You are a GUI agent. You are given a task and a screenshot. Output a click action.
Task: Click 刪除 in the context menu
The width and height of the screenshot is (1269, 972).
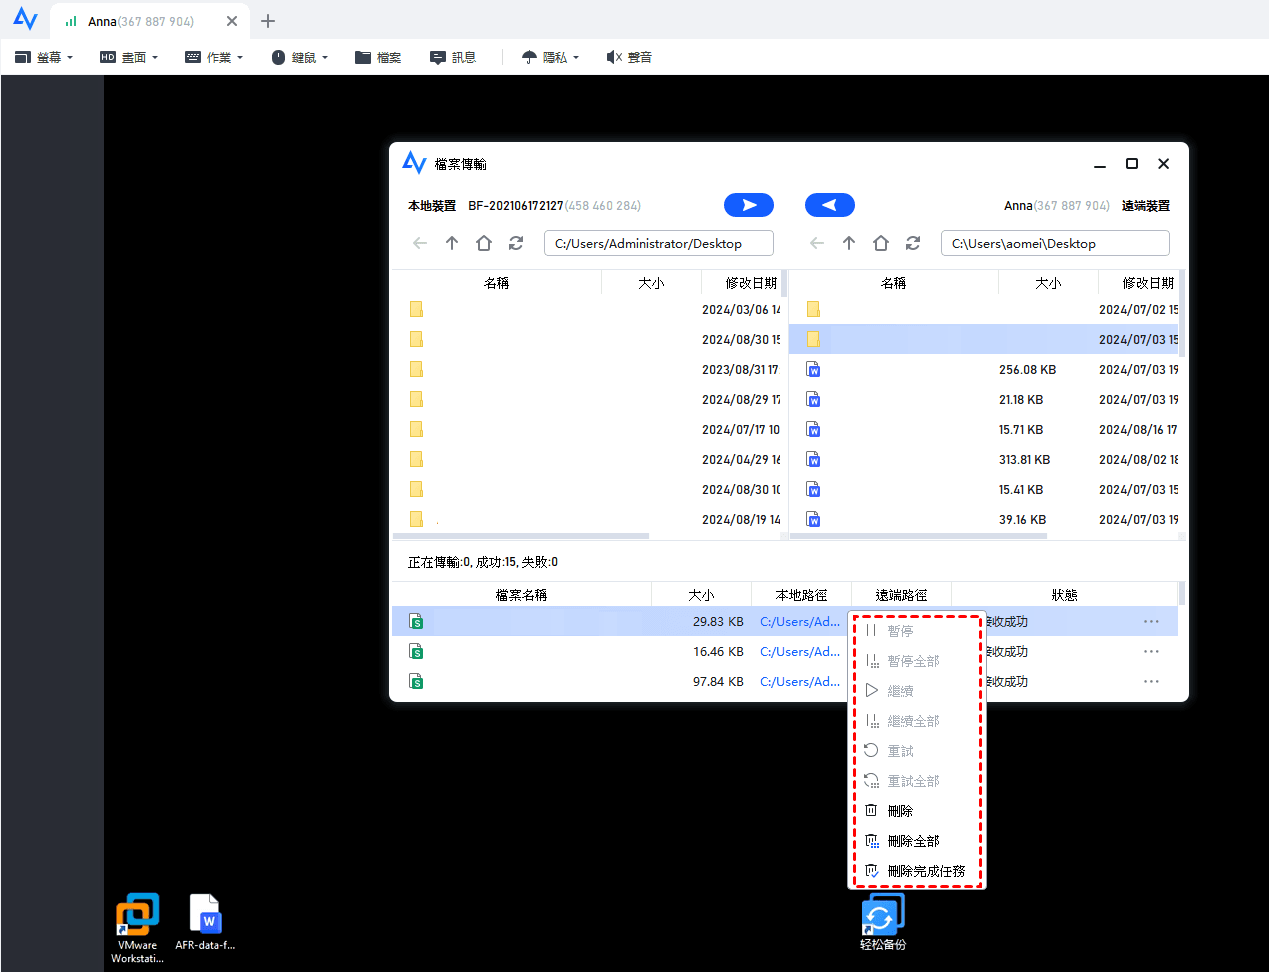pyautogui.click(x=900, y=811)
